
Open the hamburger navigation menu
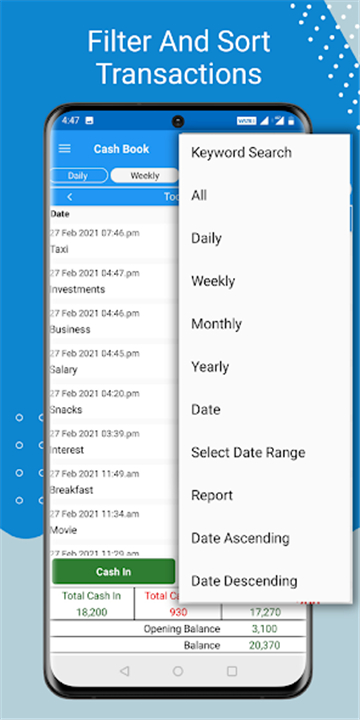click(x=65, y=149)
